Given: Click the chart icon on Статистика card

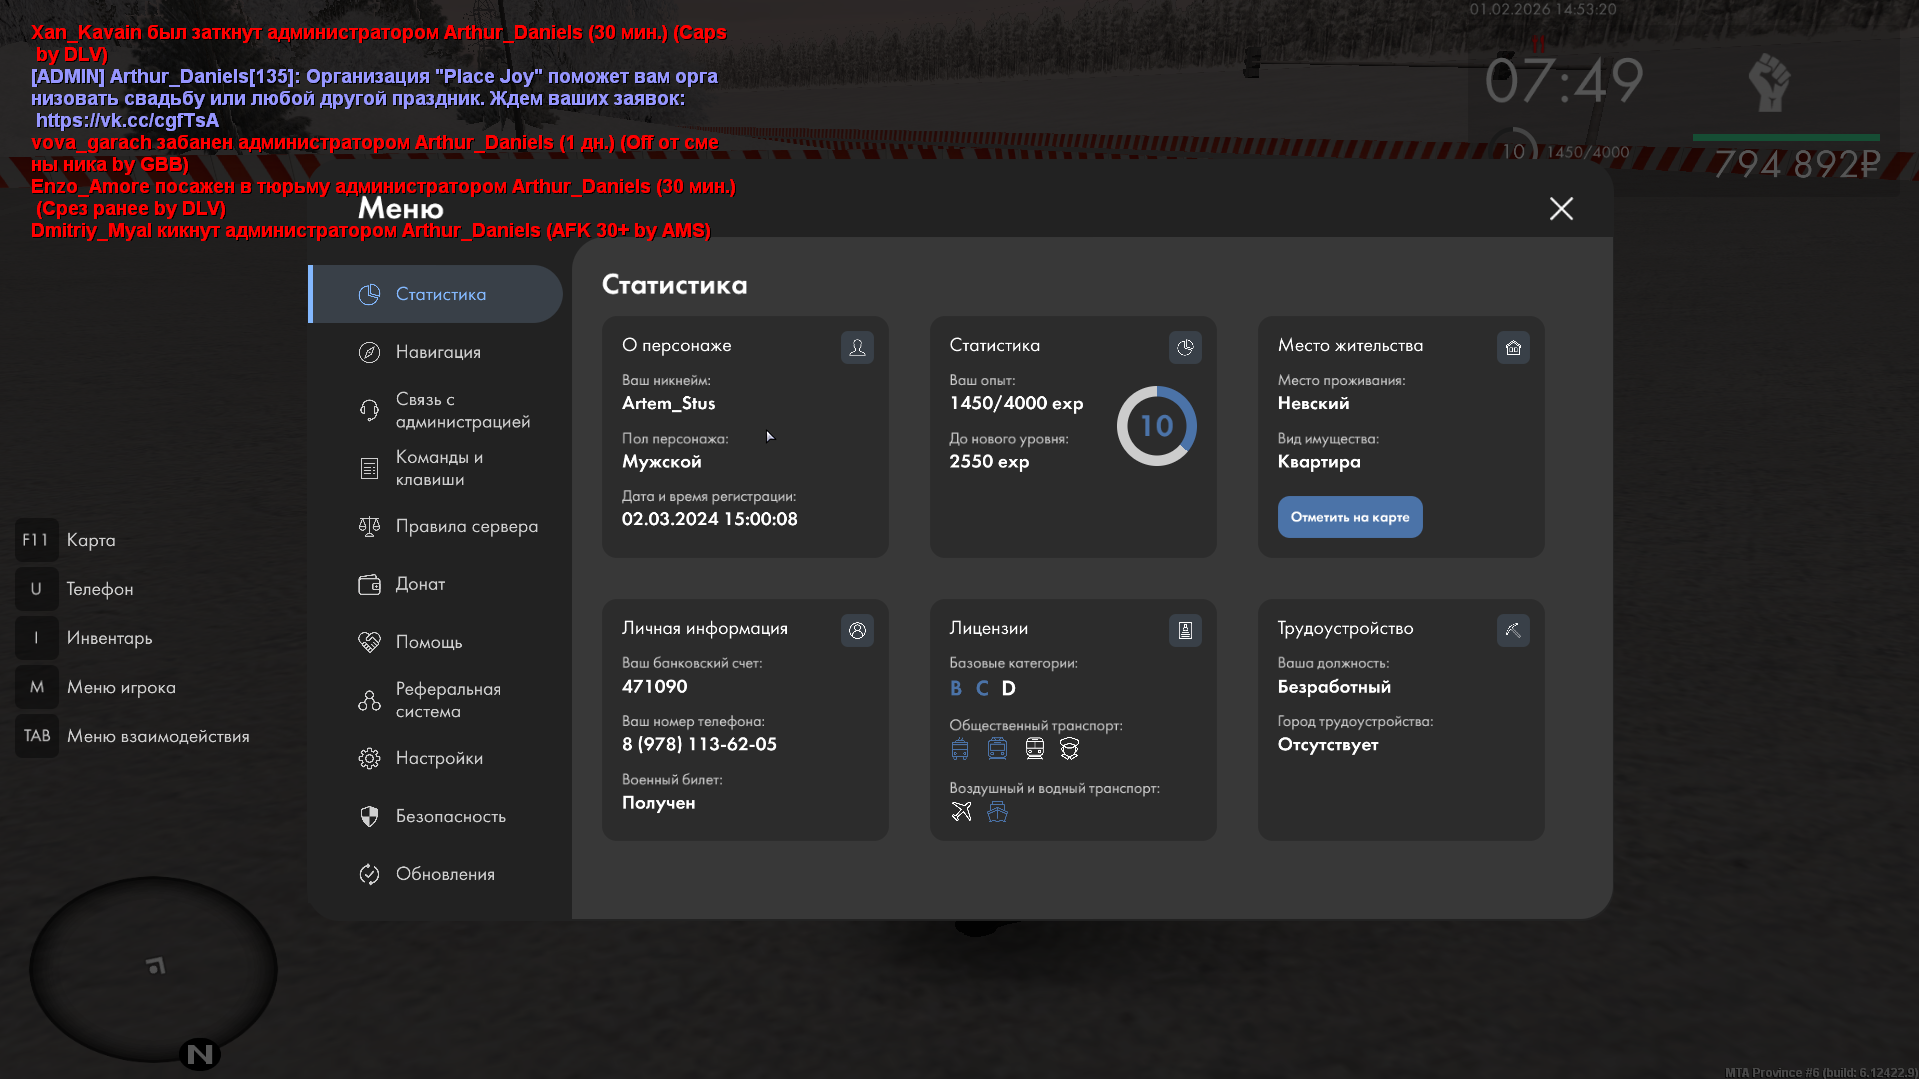Looking at the screenshot, I should (1185, 347).
